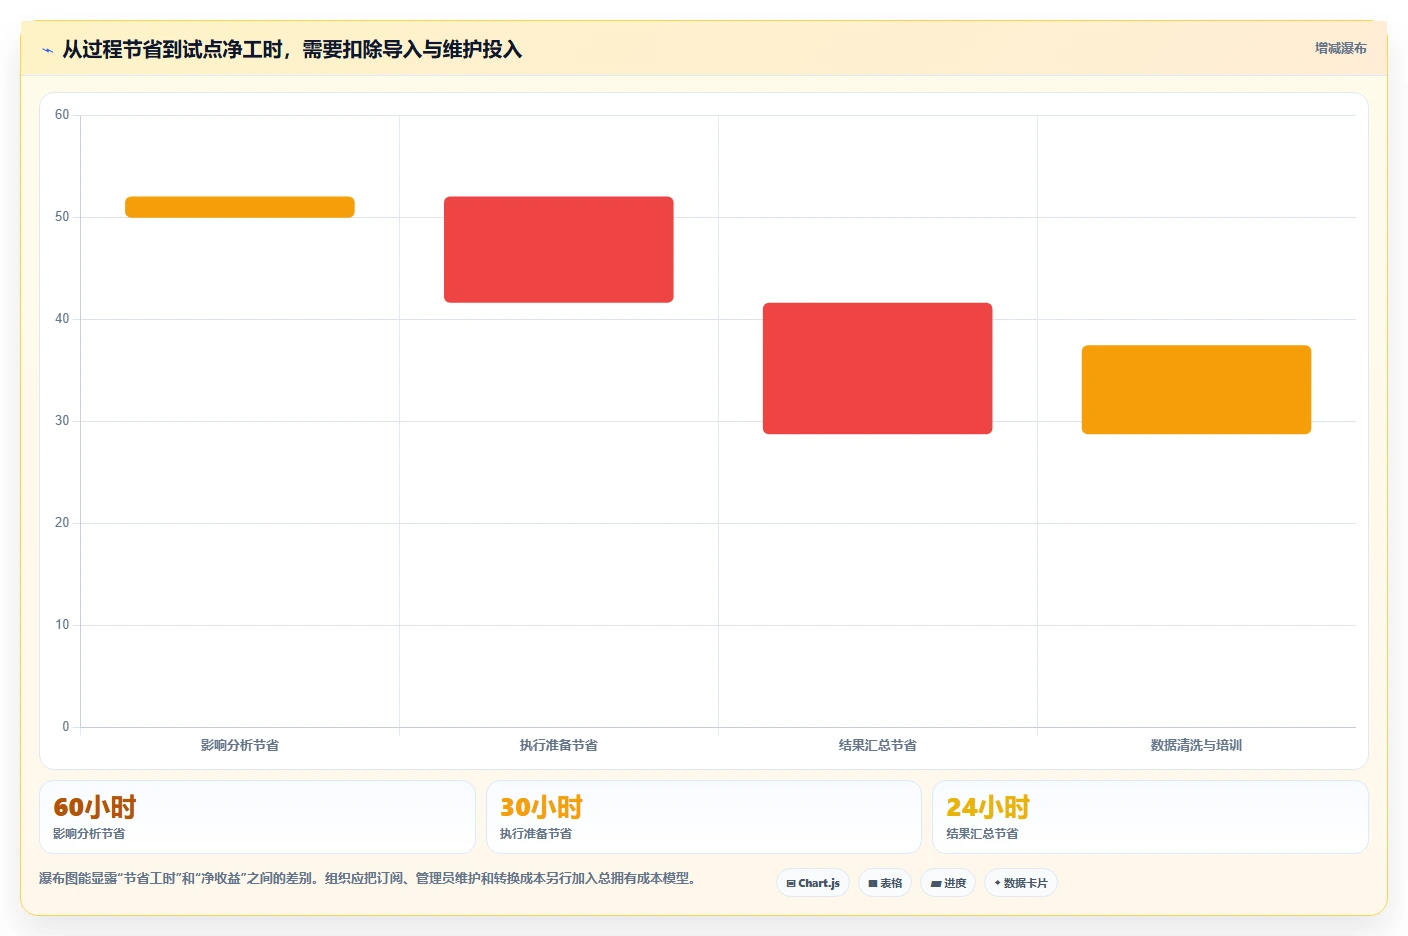Screen dimensions: 1408x936
Task: Select the 数据卡片 tag chip
Action: [x=1021, y=883]
